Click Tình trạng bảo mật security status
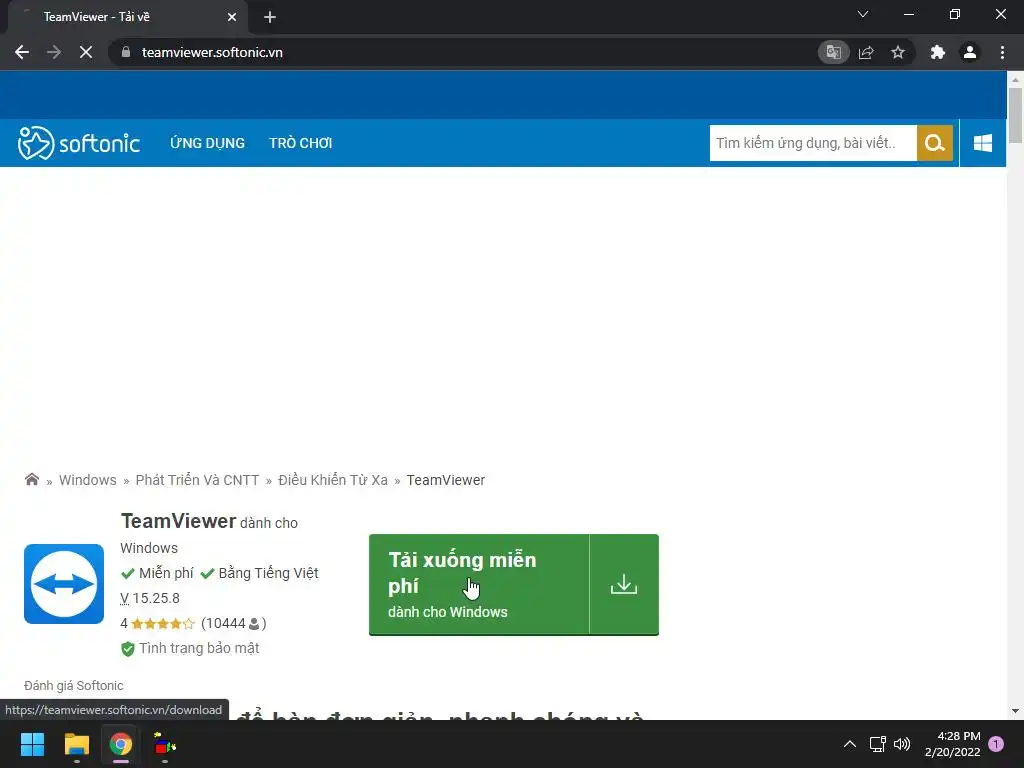 (190, 648)
